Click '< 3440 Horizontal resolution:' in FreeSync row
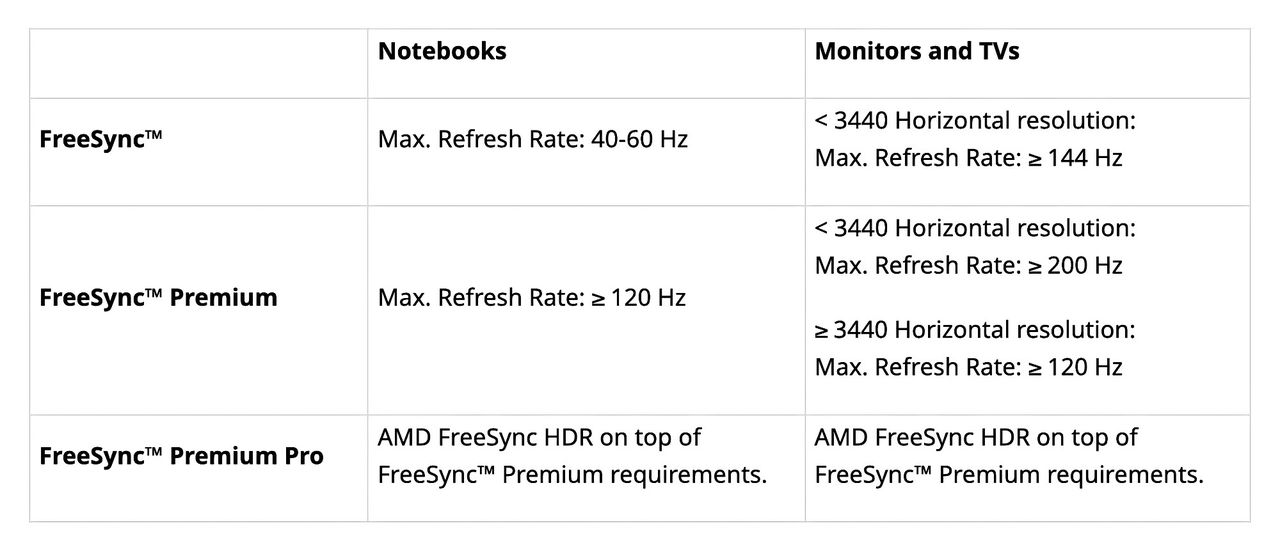Screen dimensions: 1280x554 975,120
